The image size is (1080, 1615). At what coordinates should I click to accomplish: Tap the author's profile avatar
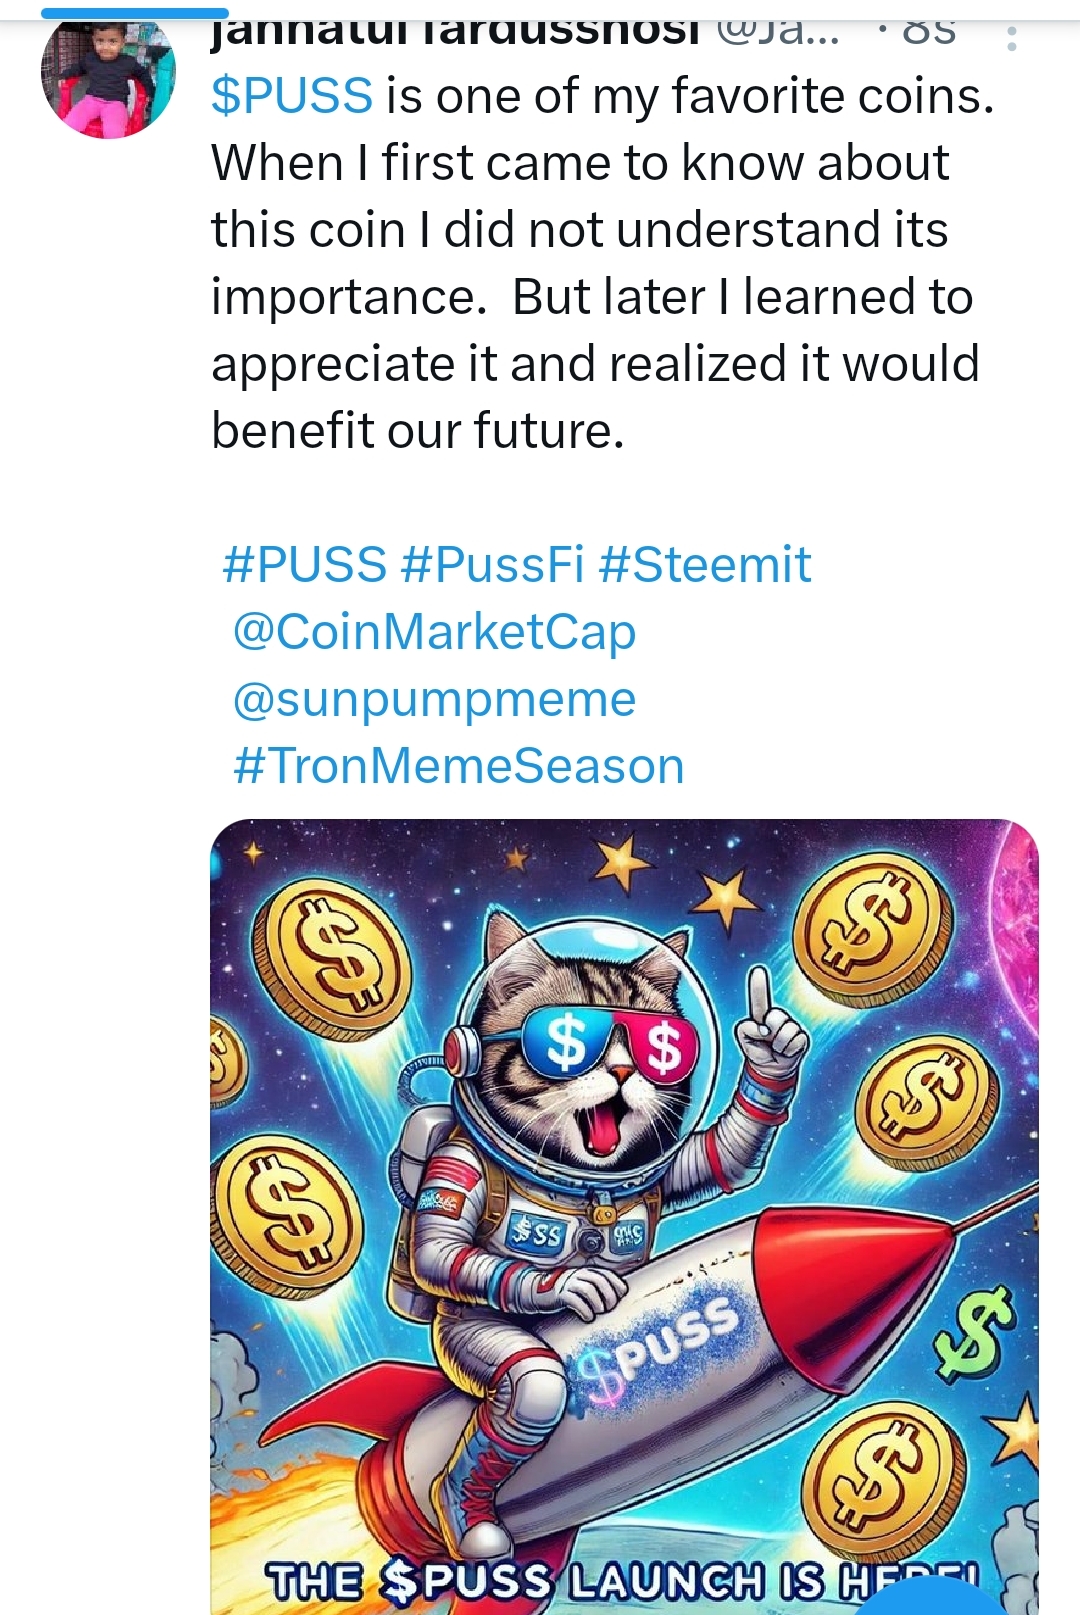pos(108,74)
